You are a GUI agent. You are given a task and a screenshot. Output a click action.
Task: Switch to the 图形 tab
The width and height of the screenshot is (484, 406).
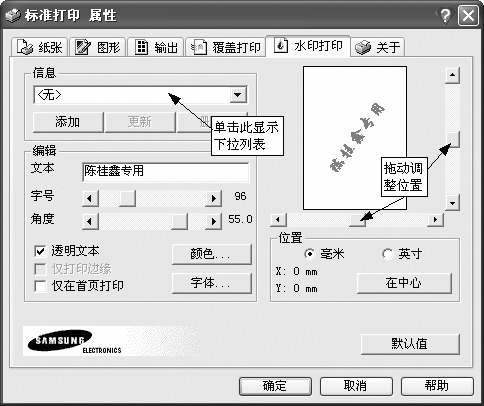tap(97, 47)
